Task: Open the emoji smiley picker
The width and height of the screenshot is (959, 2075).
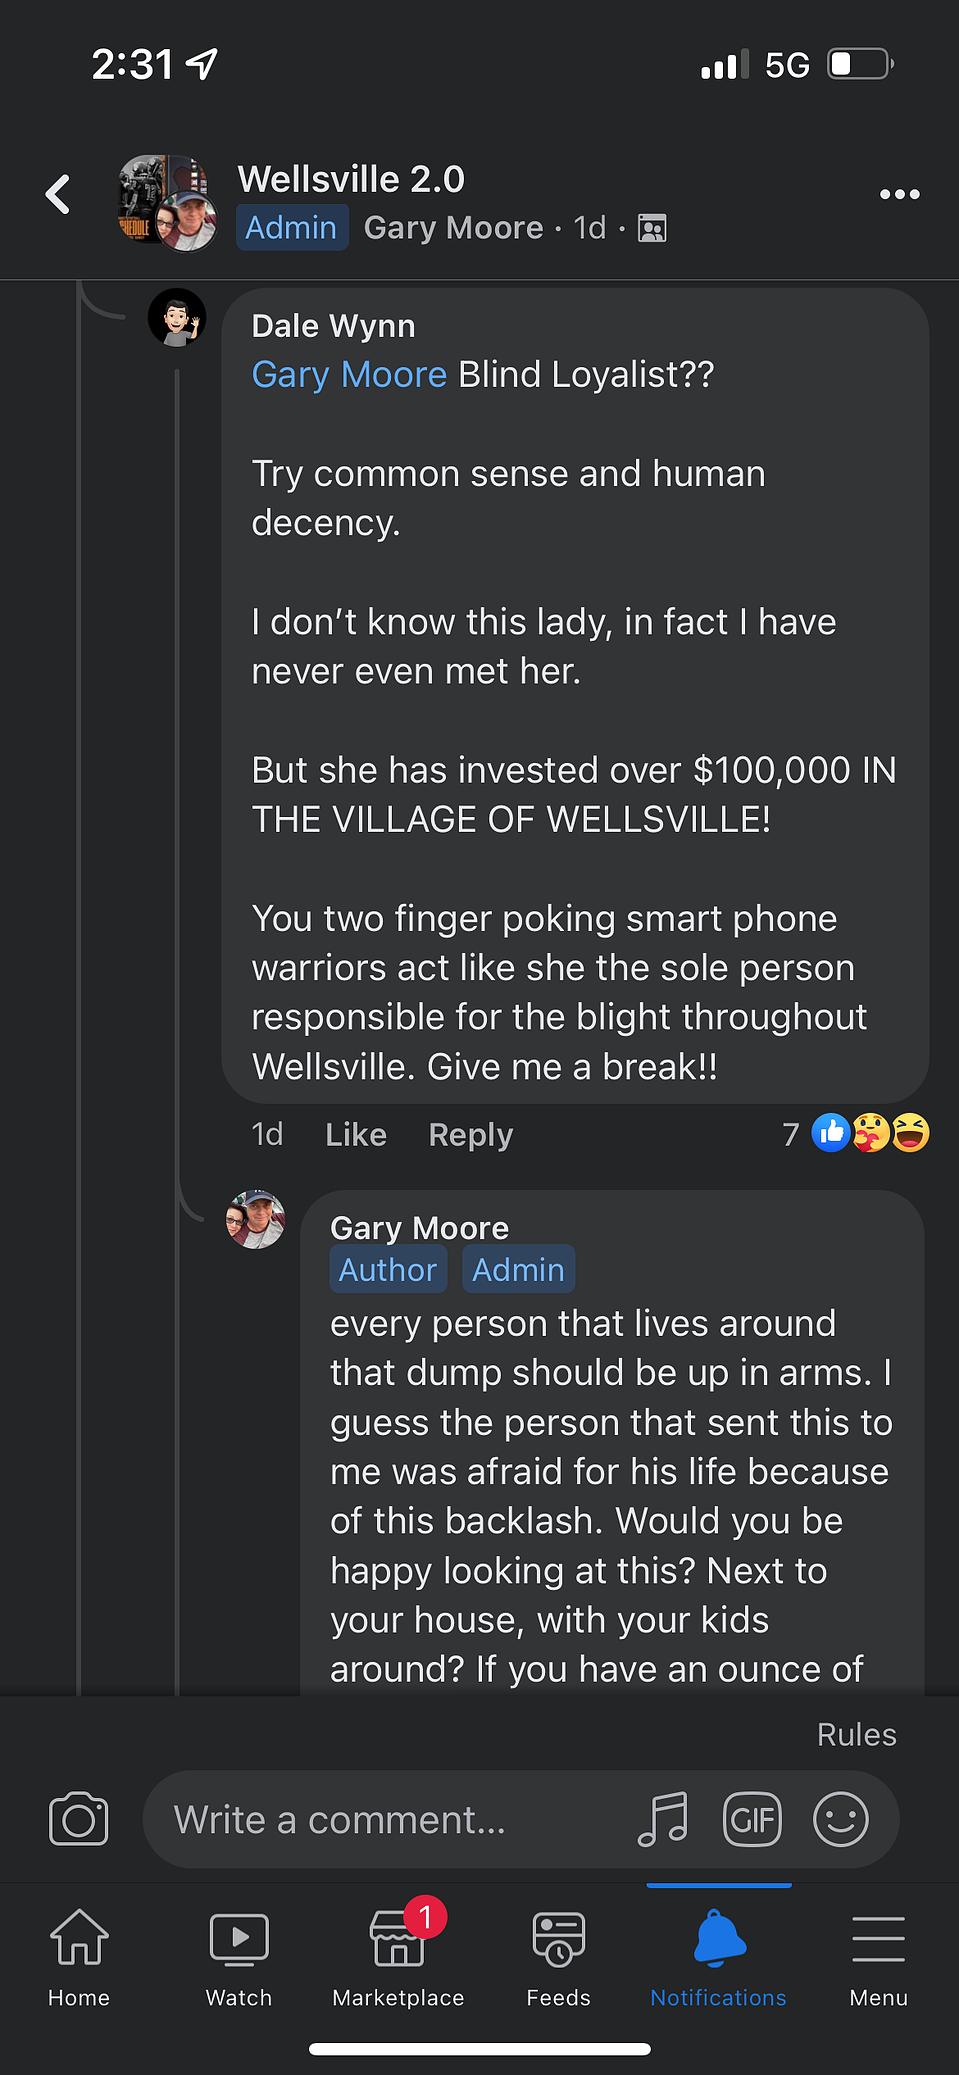Action: click(841, 1819)
